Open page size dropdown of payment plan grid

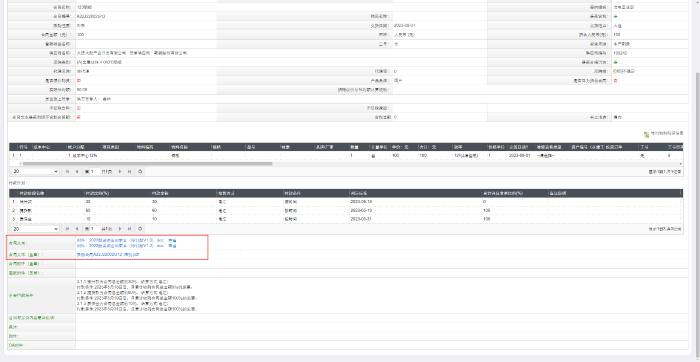click(35, 229)
